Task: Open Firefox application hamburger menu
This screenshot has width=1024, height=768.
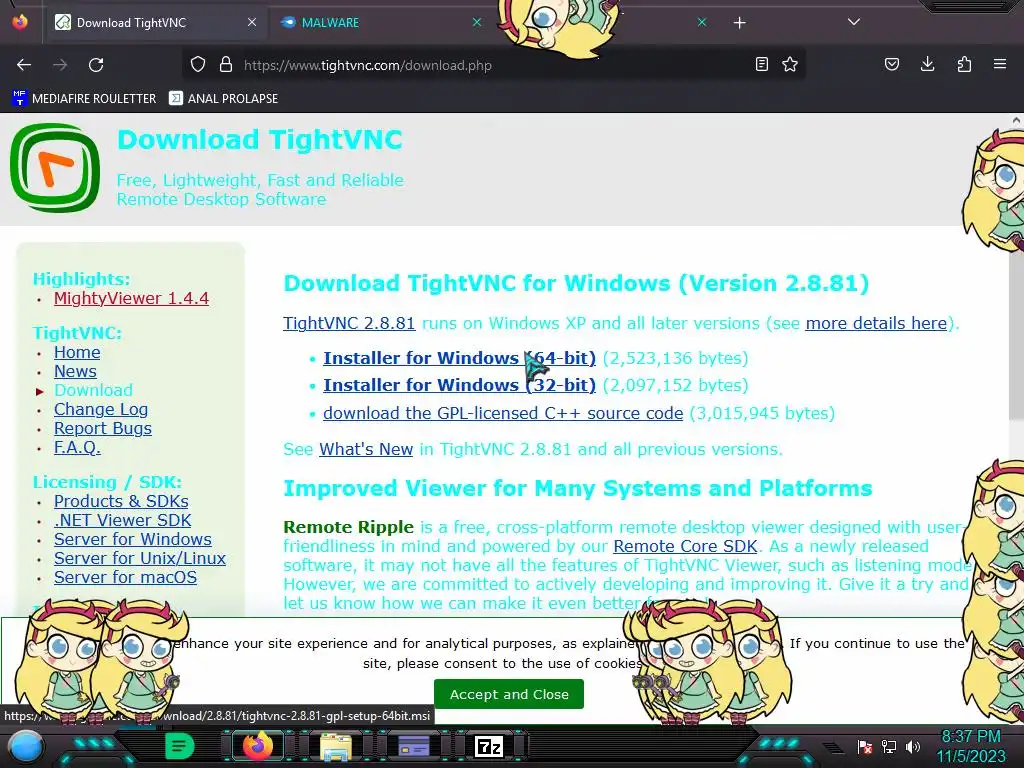Action: 1000,65
